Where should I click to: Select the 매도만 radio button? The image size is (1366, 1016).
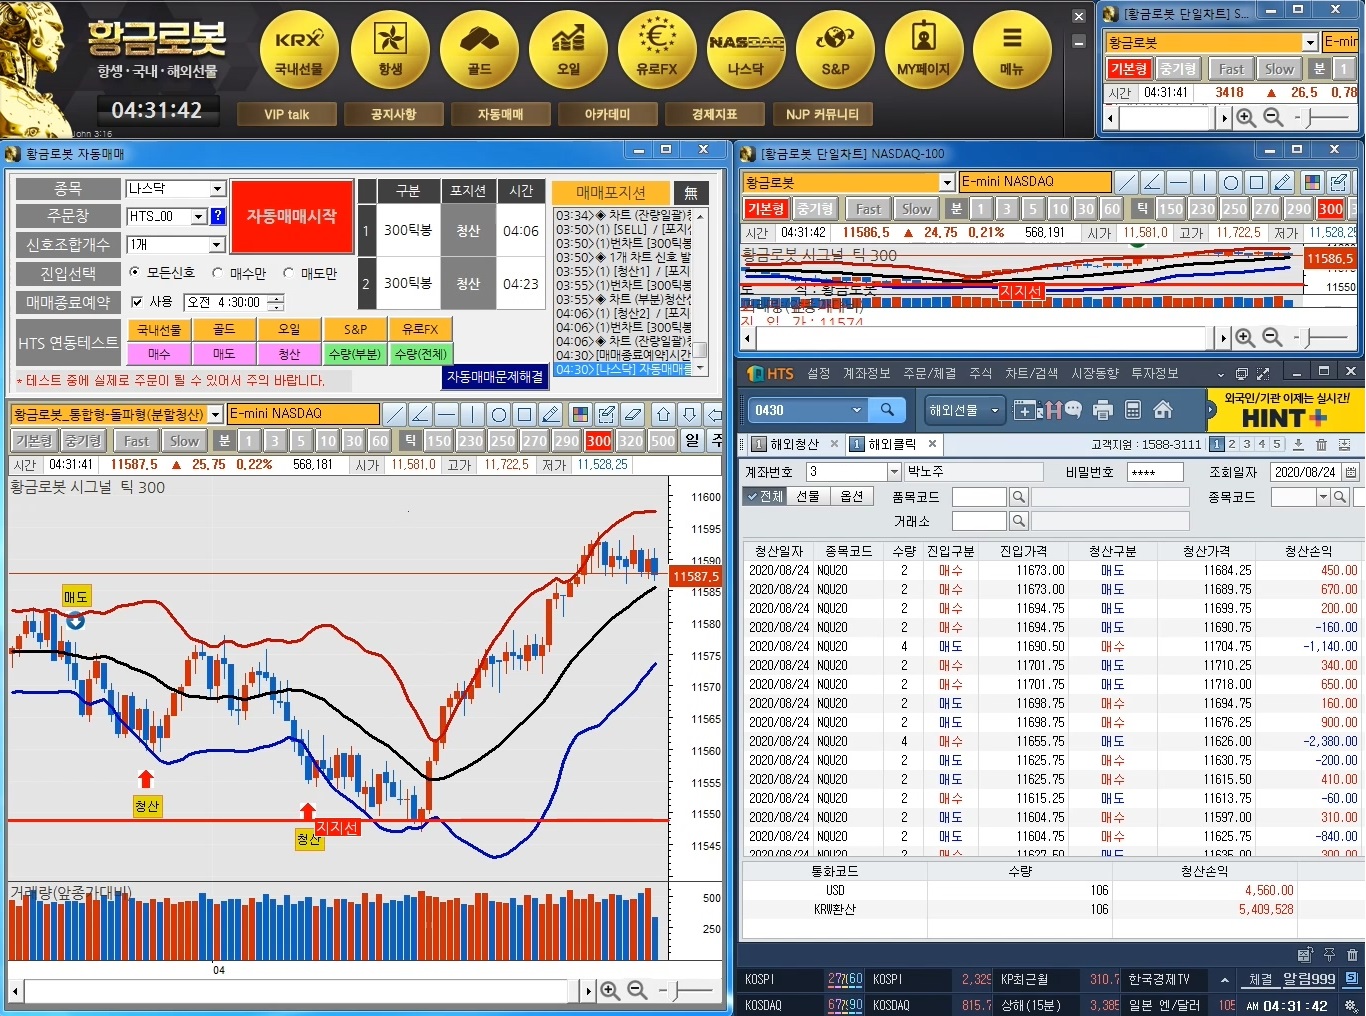click(x=288, y=272)
